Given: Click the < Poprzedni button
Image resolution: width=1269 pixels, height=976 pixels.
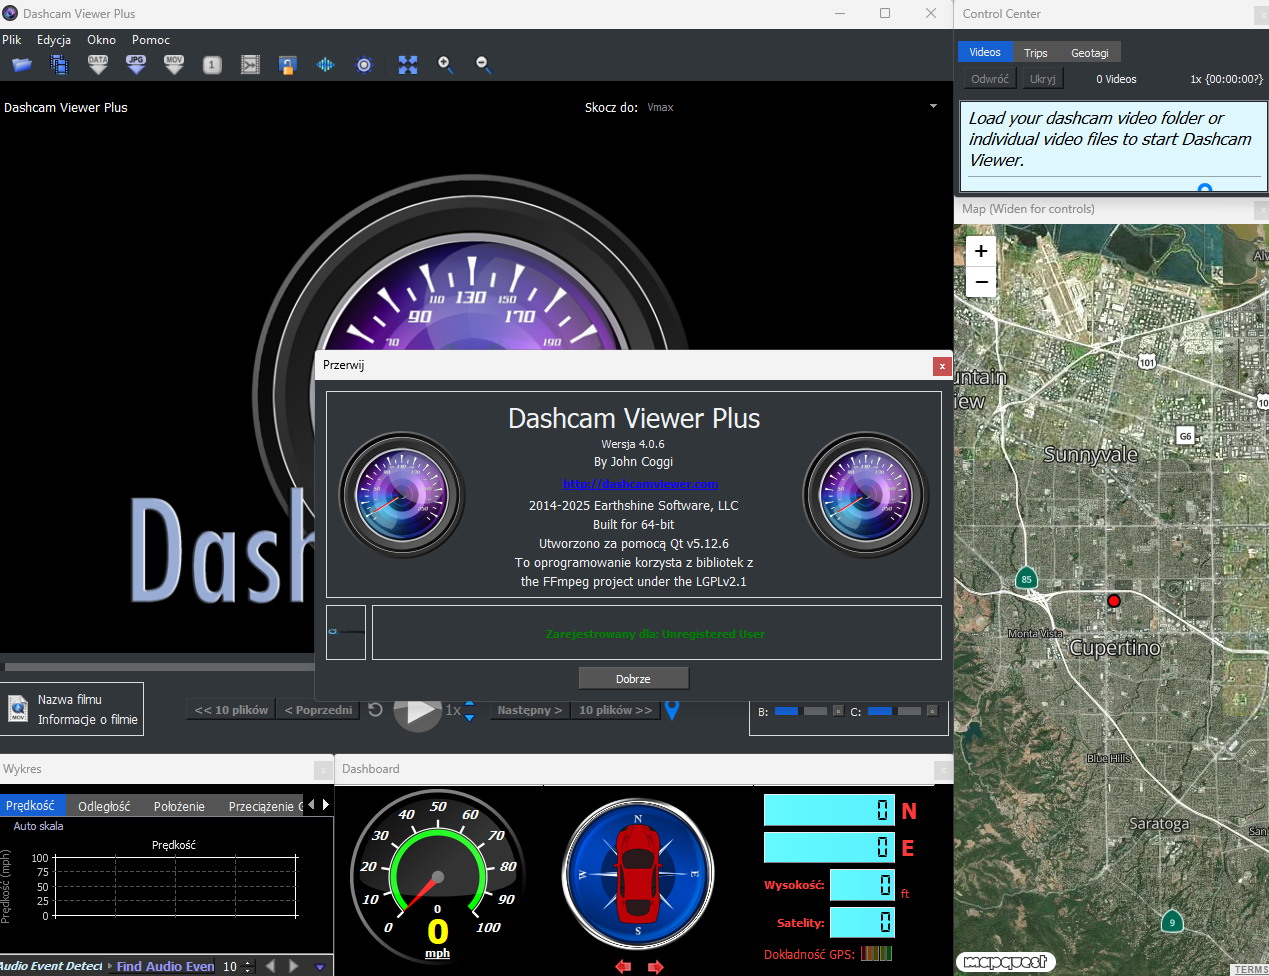Looking at the screenshot, I should tap(318, 710).
